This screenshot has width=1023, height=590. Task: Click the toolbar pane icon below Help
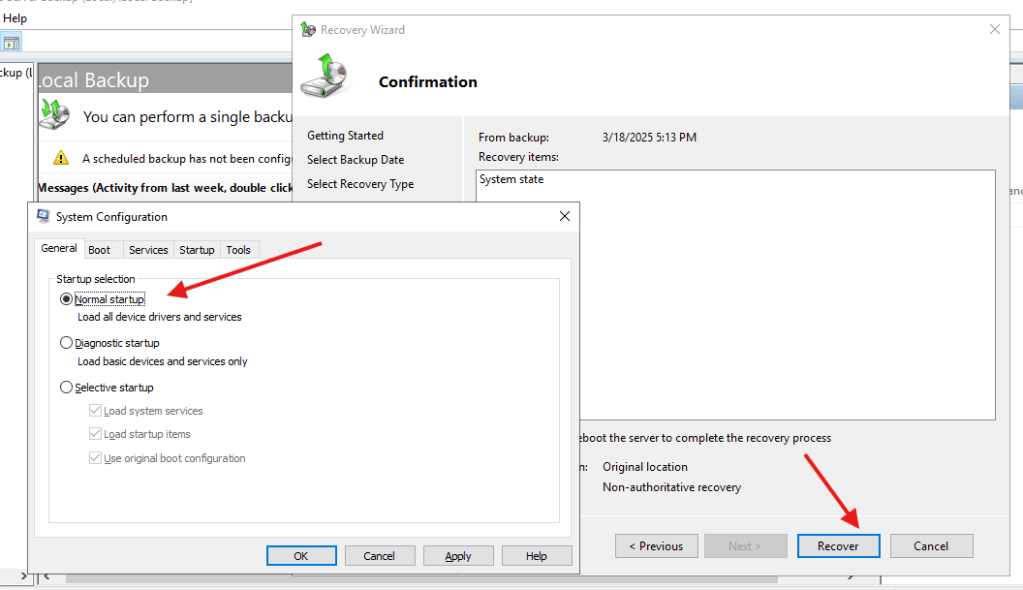11,42
